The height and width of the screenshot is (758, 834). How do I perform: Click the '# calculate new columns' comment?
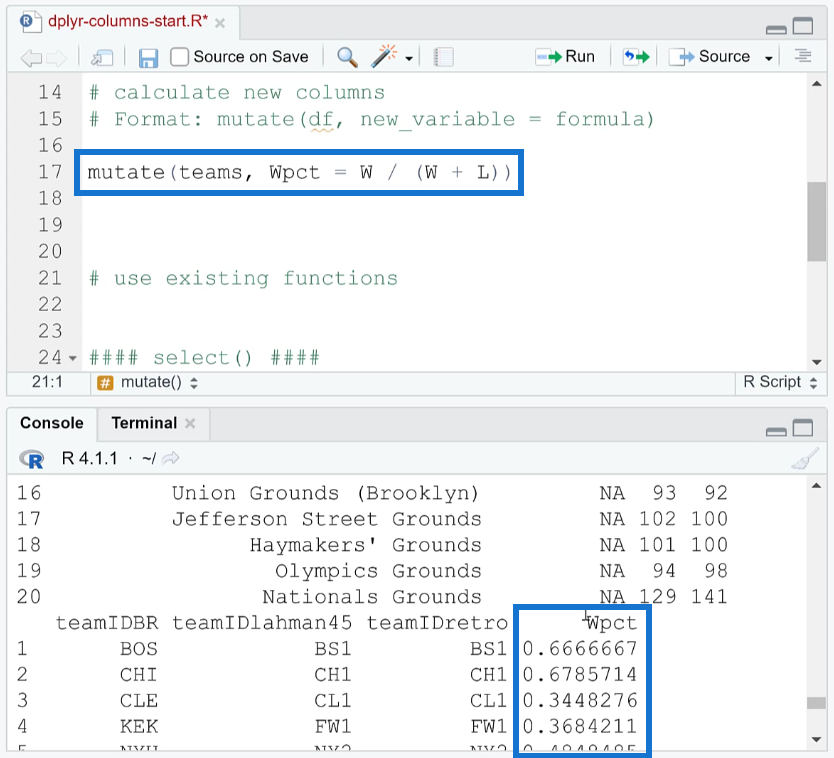click(237, 93)
